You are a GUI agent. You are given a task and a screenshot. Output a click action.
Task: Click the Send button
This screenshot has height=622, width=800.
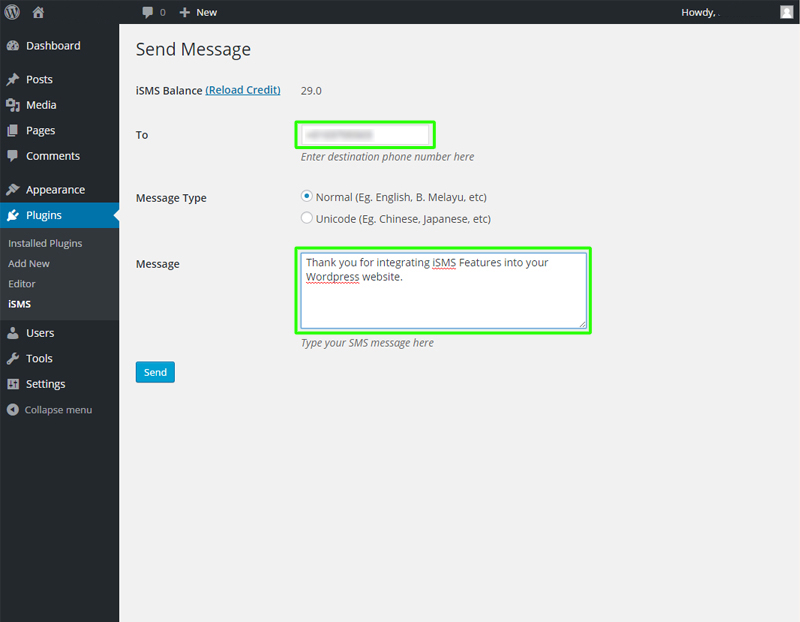click(155, 372)
